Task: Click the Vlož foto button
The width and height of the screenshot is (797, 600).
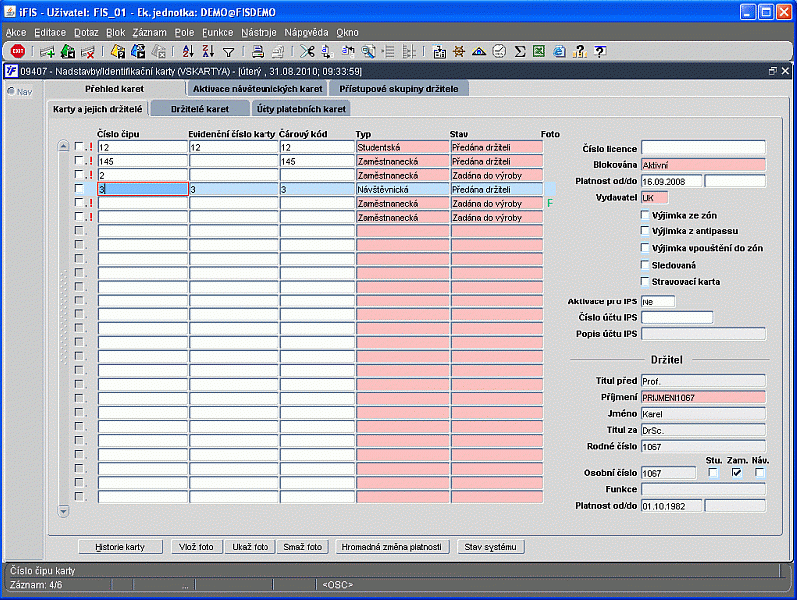Action: [x=196, y=547]
